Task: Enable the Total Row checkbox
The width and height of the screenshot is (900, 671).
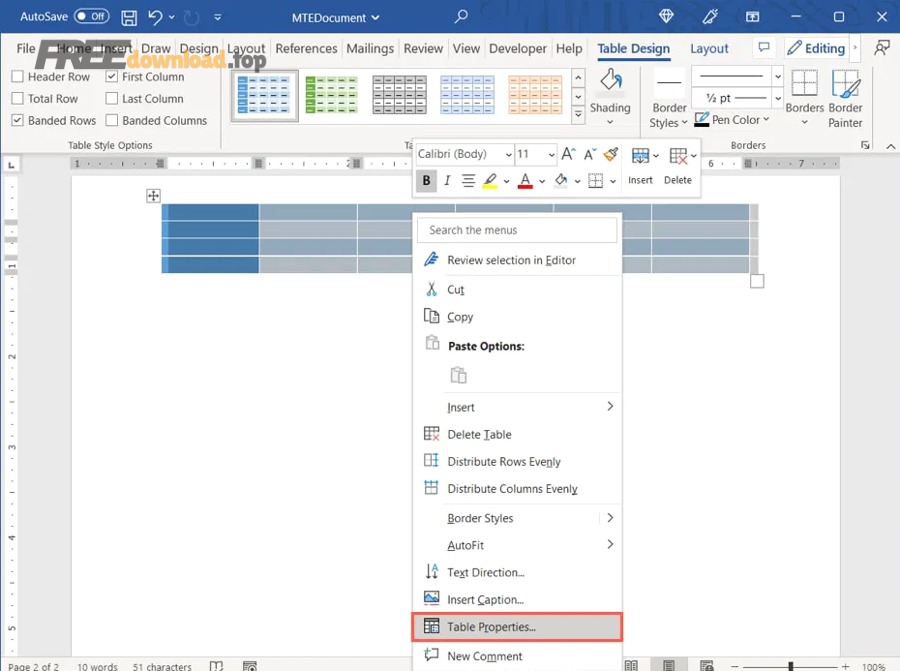Action: 18,98
